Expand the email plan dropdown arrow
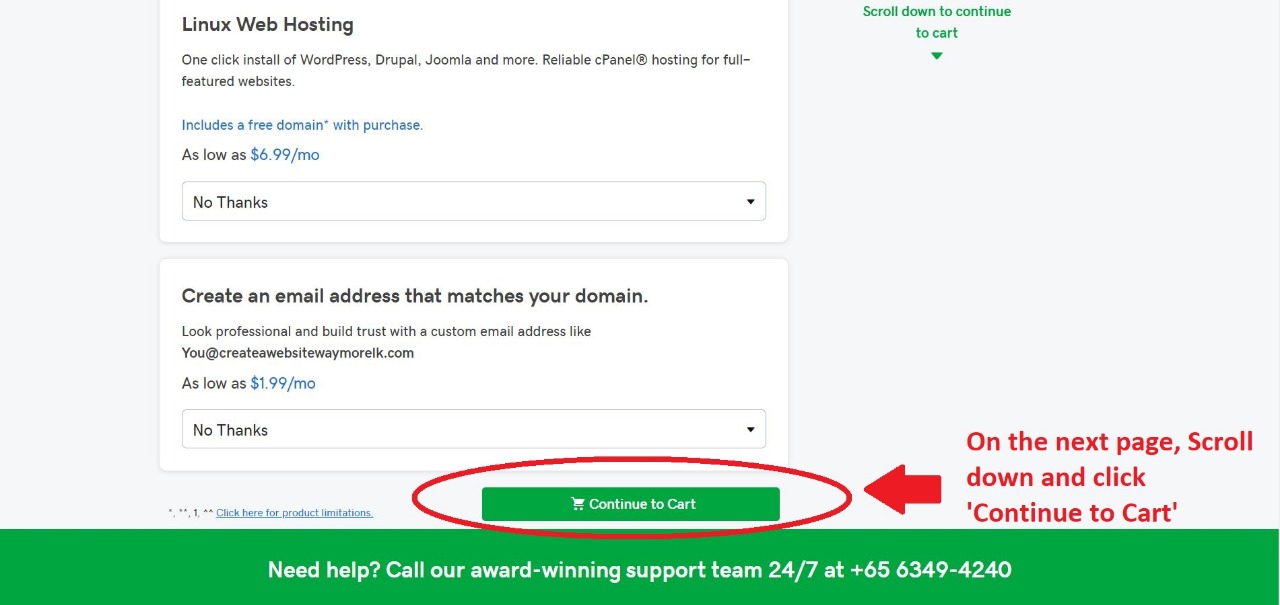 coord(750,430)
